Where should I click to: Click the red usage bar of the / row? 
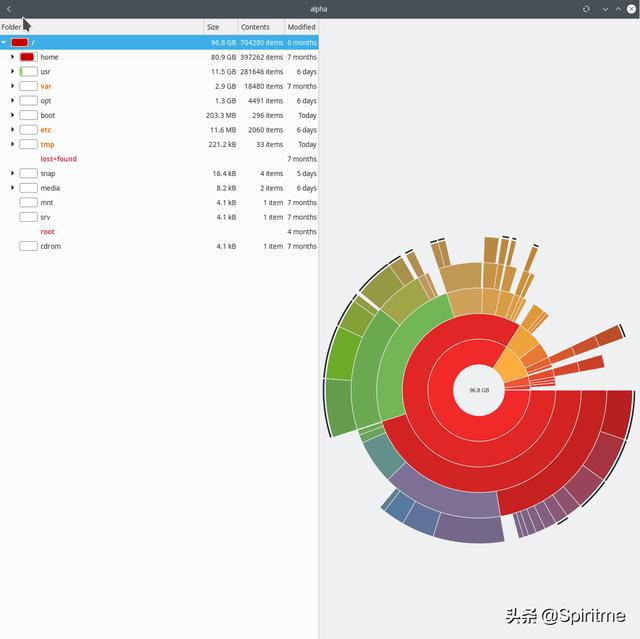click(x=20, y=42)
